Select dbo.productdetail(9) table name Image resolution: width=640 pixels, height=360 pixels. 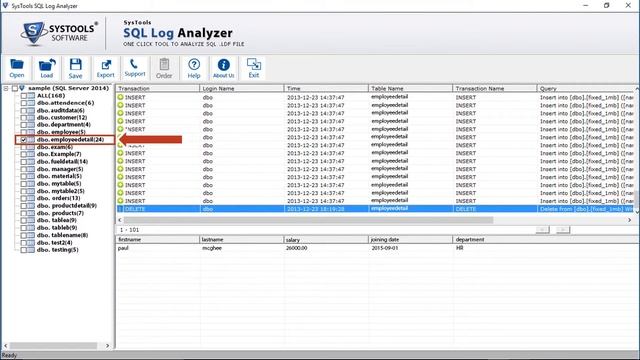[67, 206]
